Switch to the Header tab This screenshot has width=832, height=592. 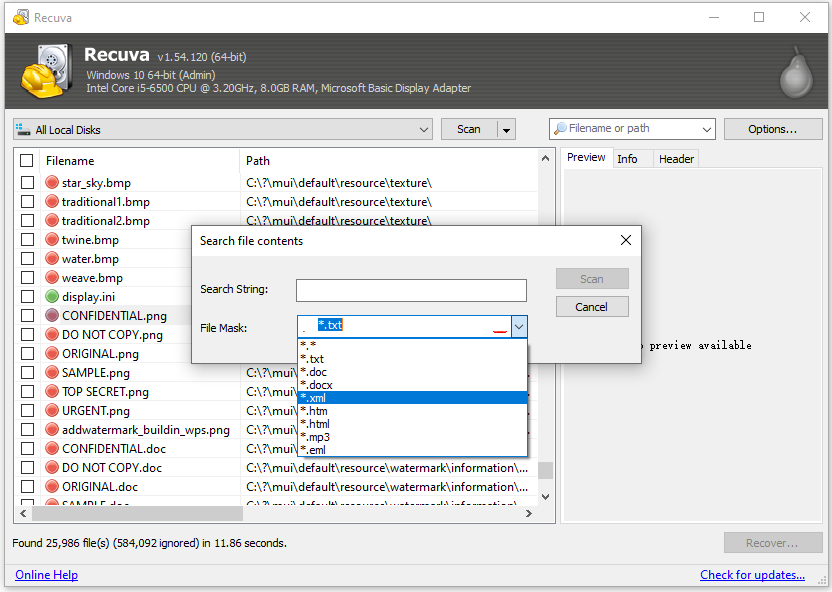(x=676, y=159)
